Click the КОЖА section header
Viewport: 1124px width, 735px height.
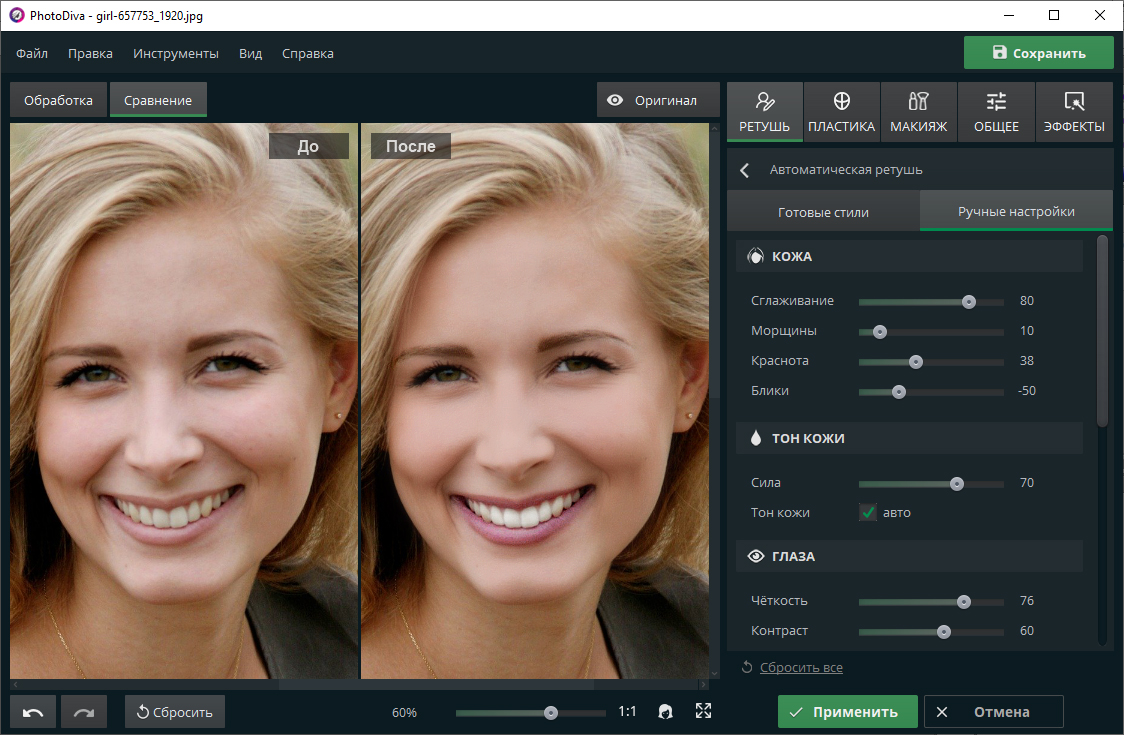pos(909,256)
